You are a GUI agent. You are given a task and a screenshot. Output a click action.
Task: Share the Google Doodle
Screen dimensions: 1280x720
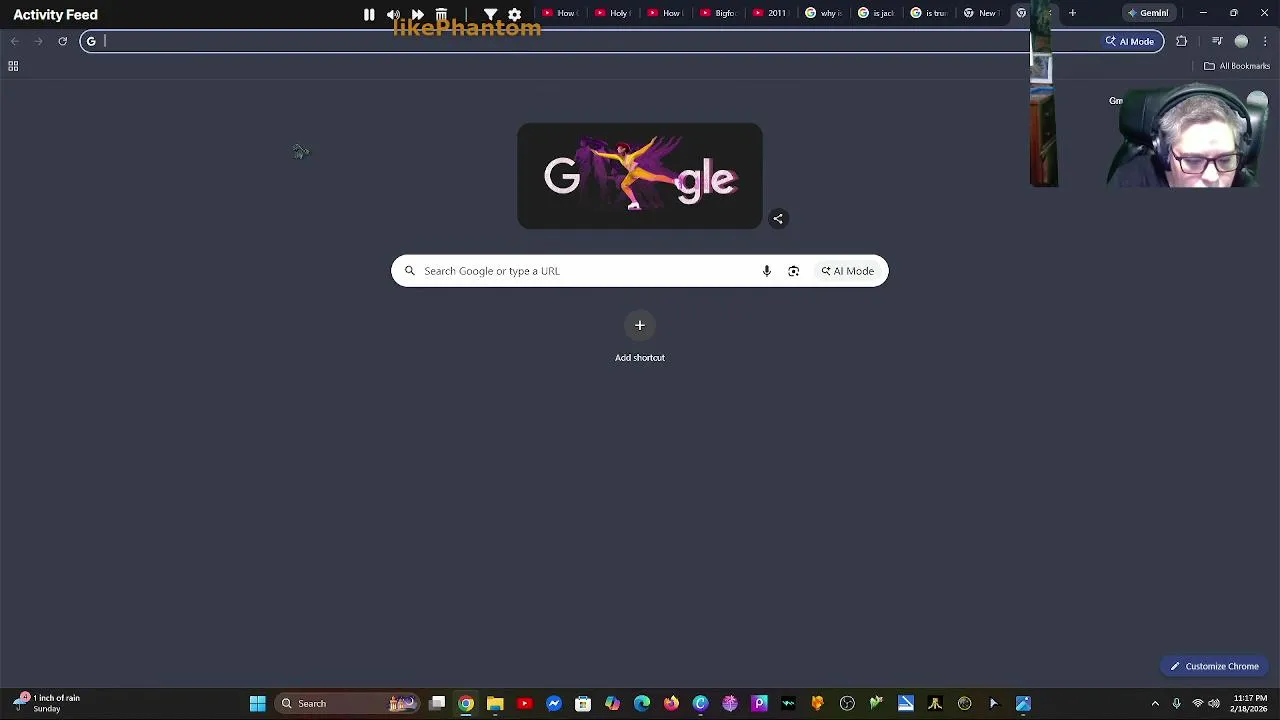(778, 218)
